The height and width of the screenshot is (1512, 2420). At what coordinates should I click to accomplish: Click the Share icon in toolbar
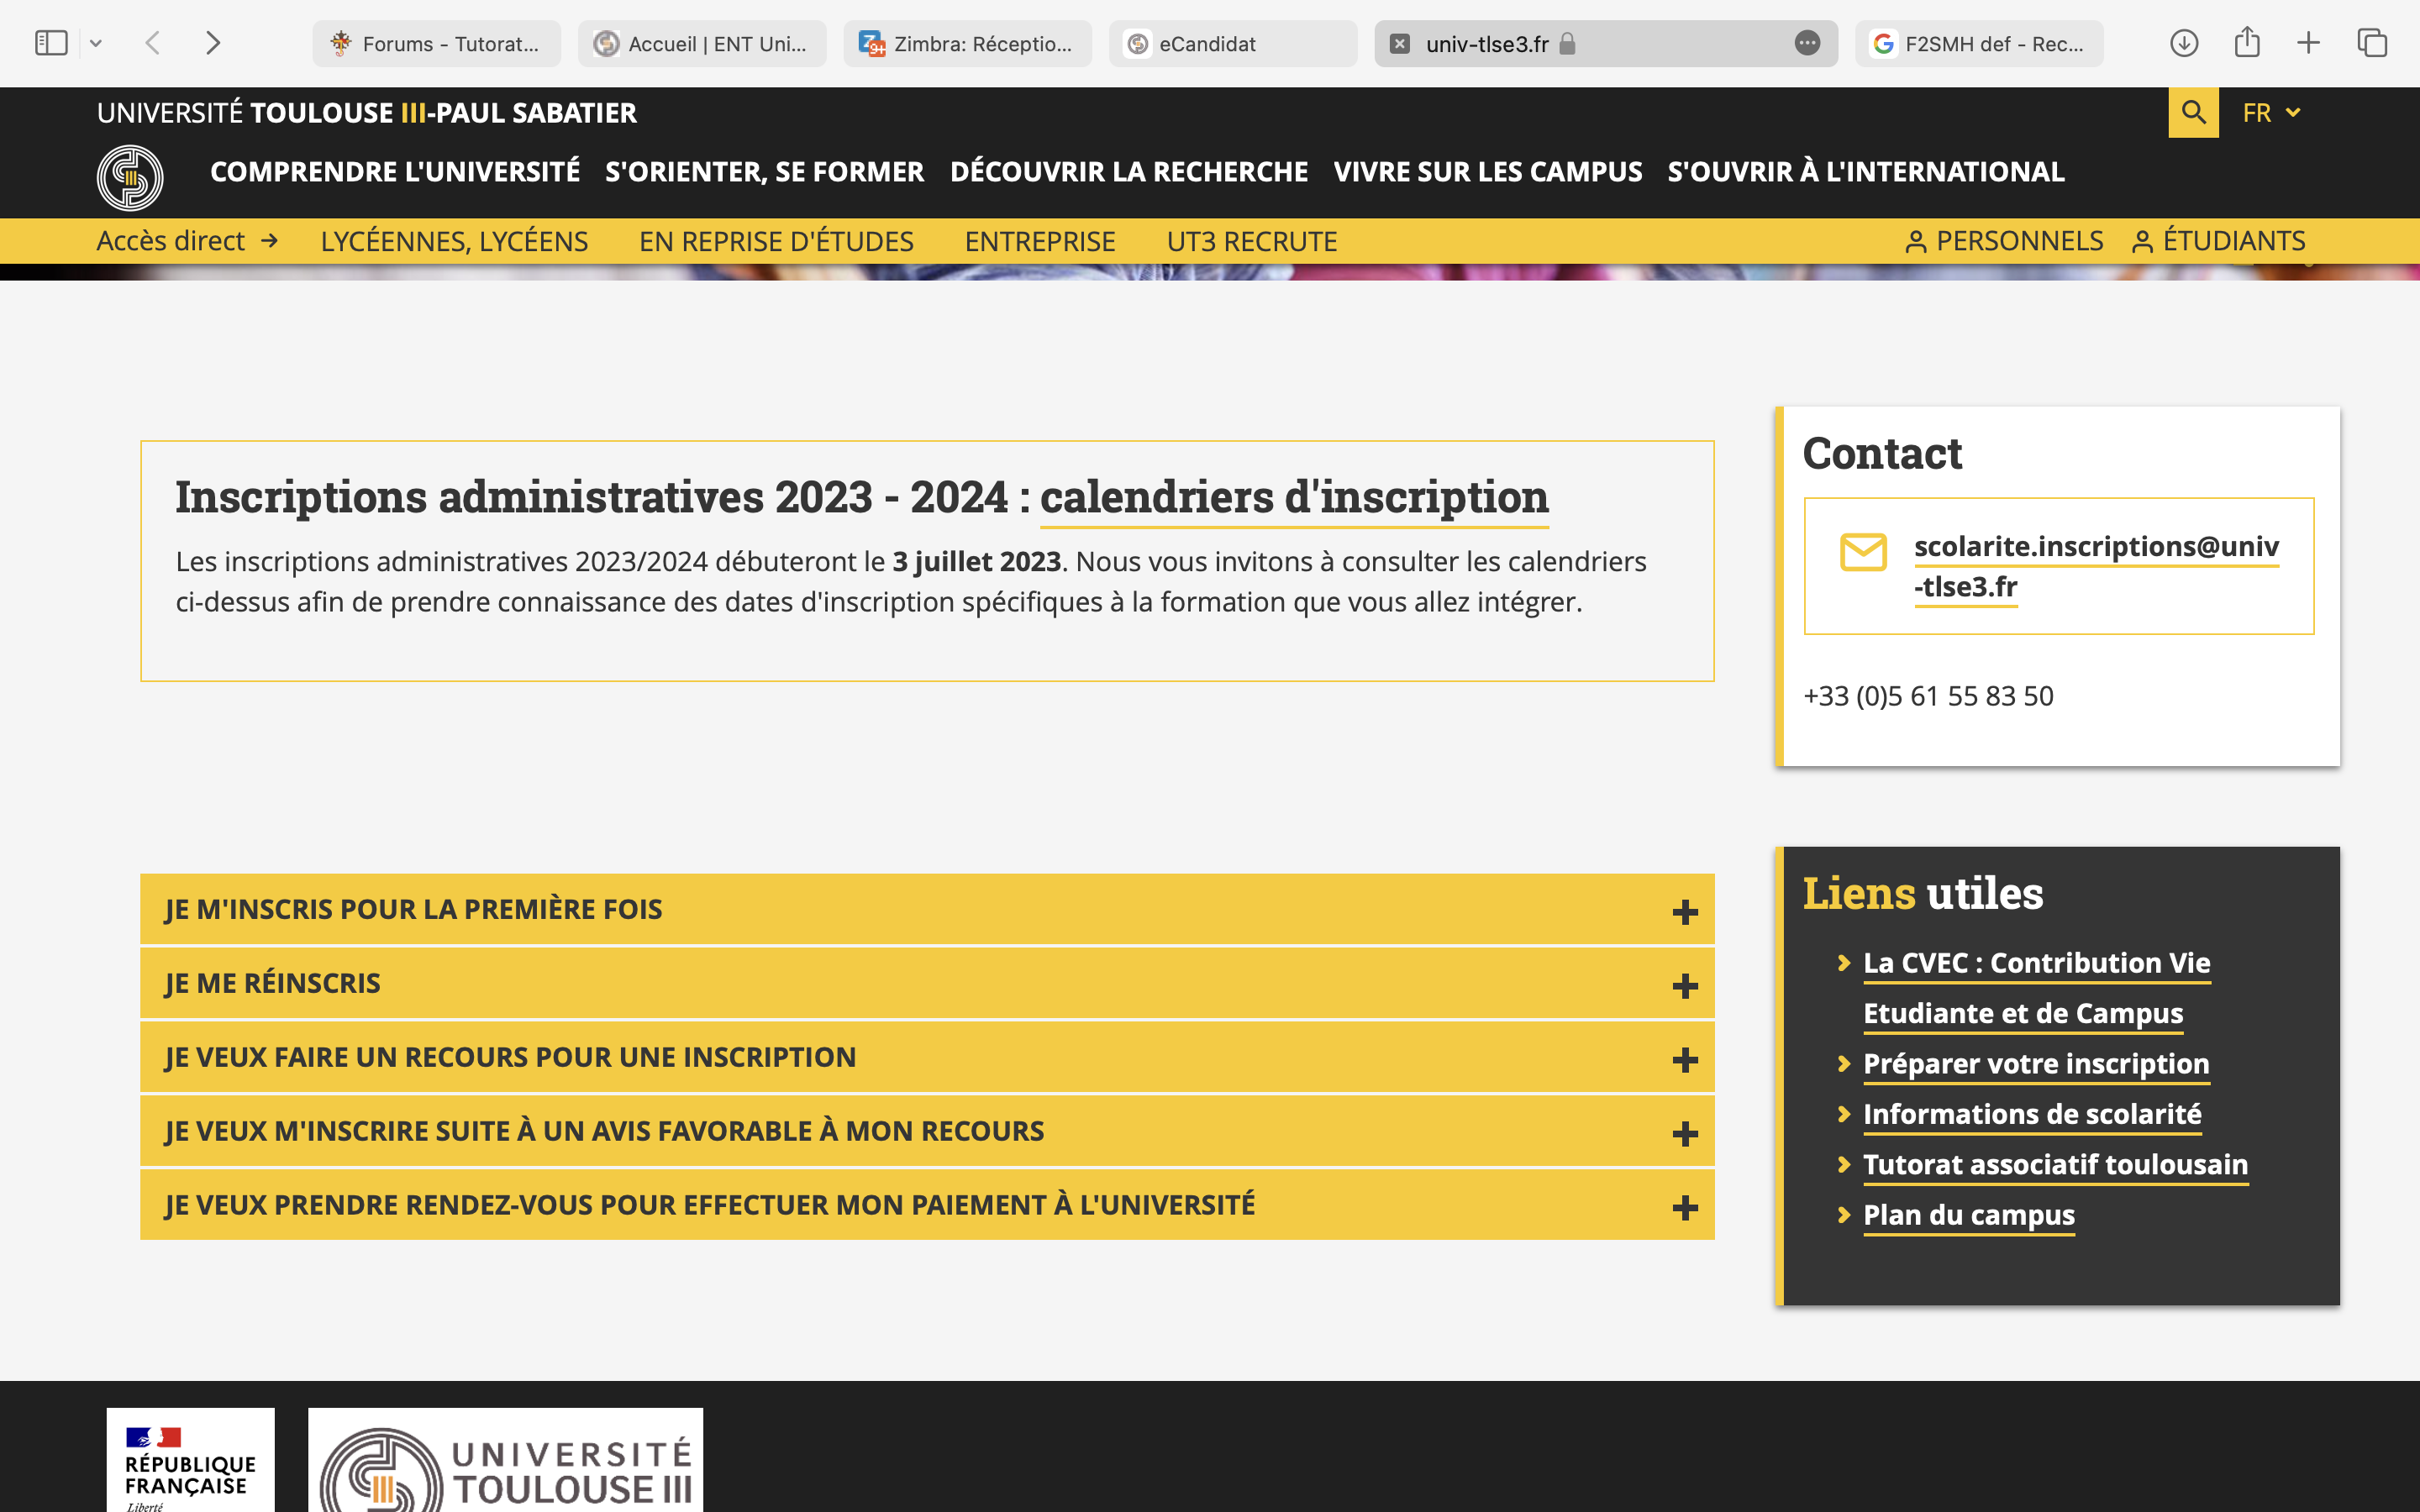pos(2246,43)
